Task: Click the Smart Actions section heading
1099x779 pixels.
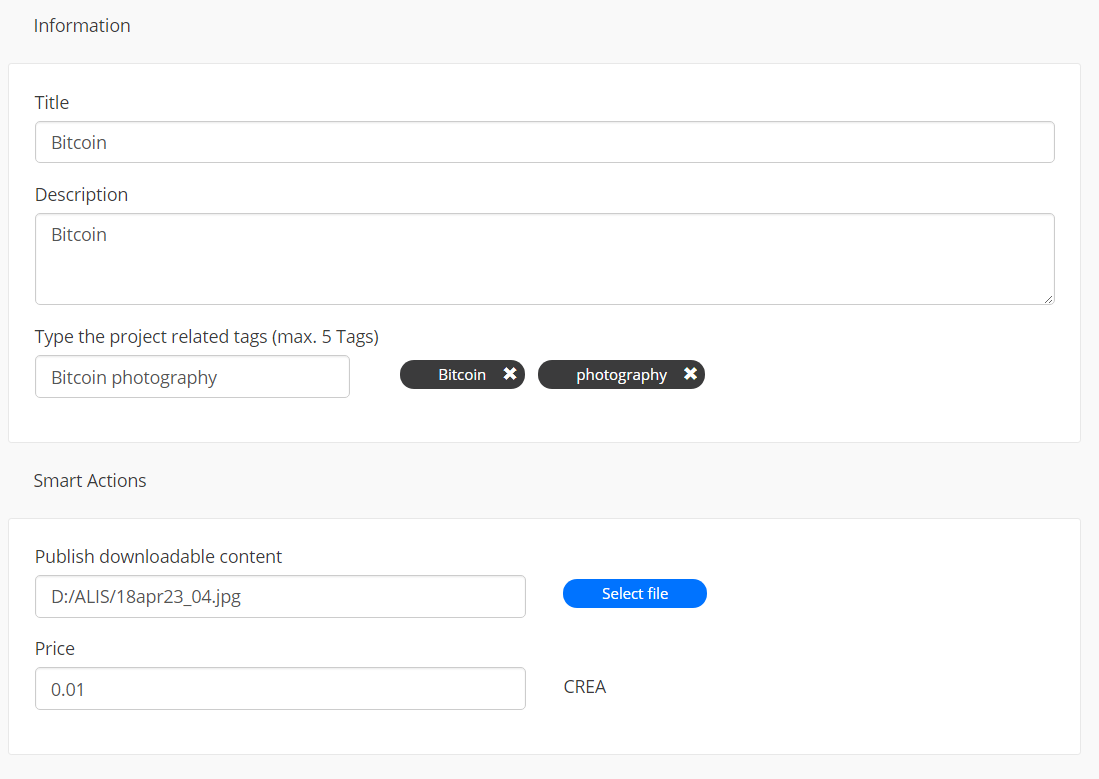Action: click(x=90, y=480)
